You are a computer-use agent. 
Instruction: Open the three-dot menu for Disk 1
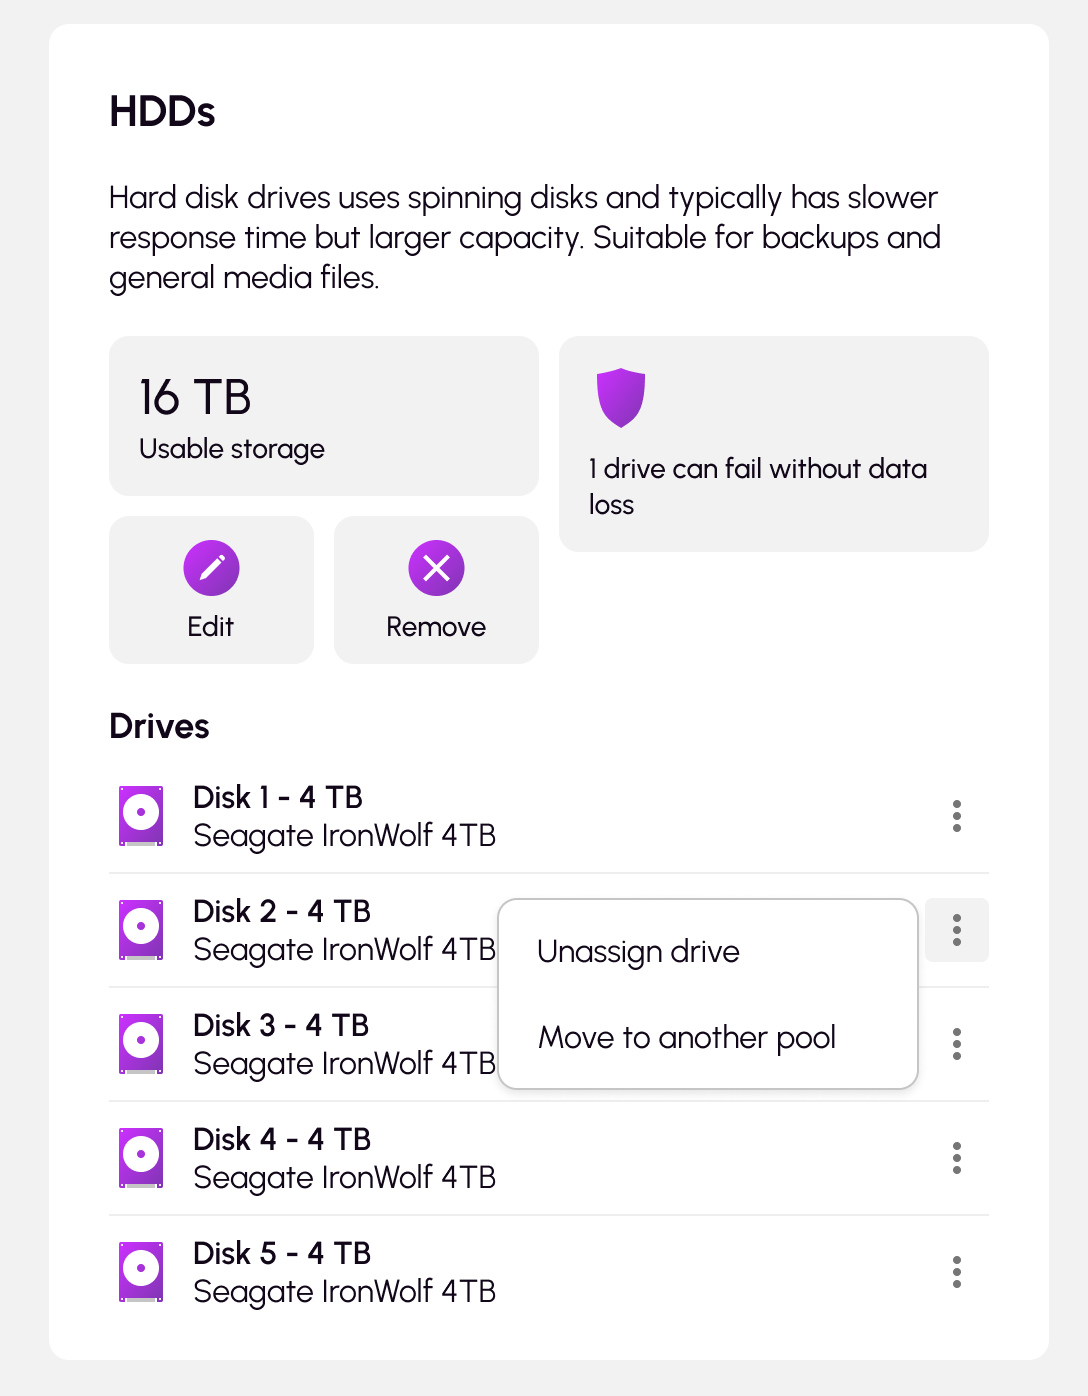coord(957,816)
